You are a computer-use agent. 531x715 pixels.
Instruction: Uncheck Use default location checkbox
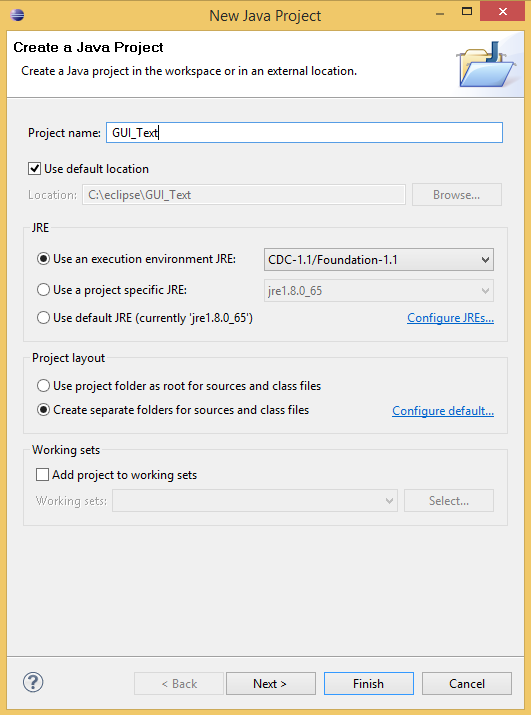[35, 169]
